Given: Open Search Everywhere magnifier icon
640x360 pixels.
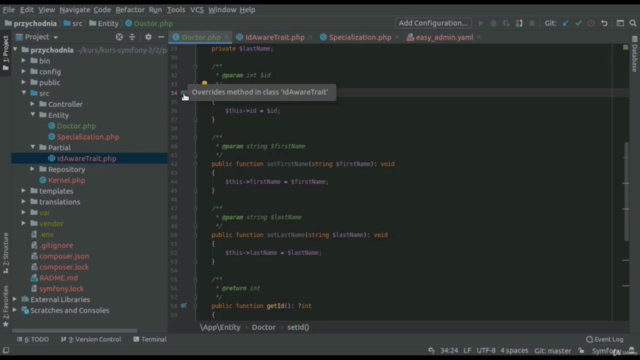Looking at the screenshot, I should point(633,23).
